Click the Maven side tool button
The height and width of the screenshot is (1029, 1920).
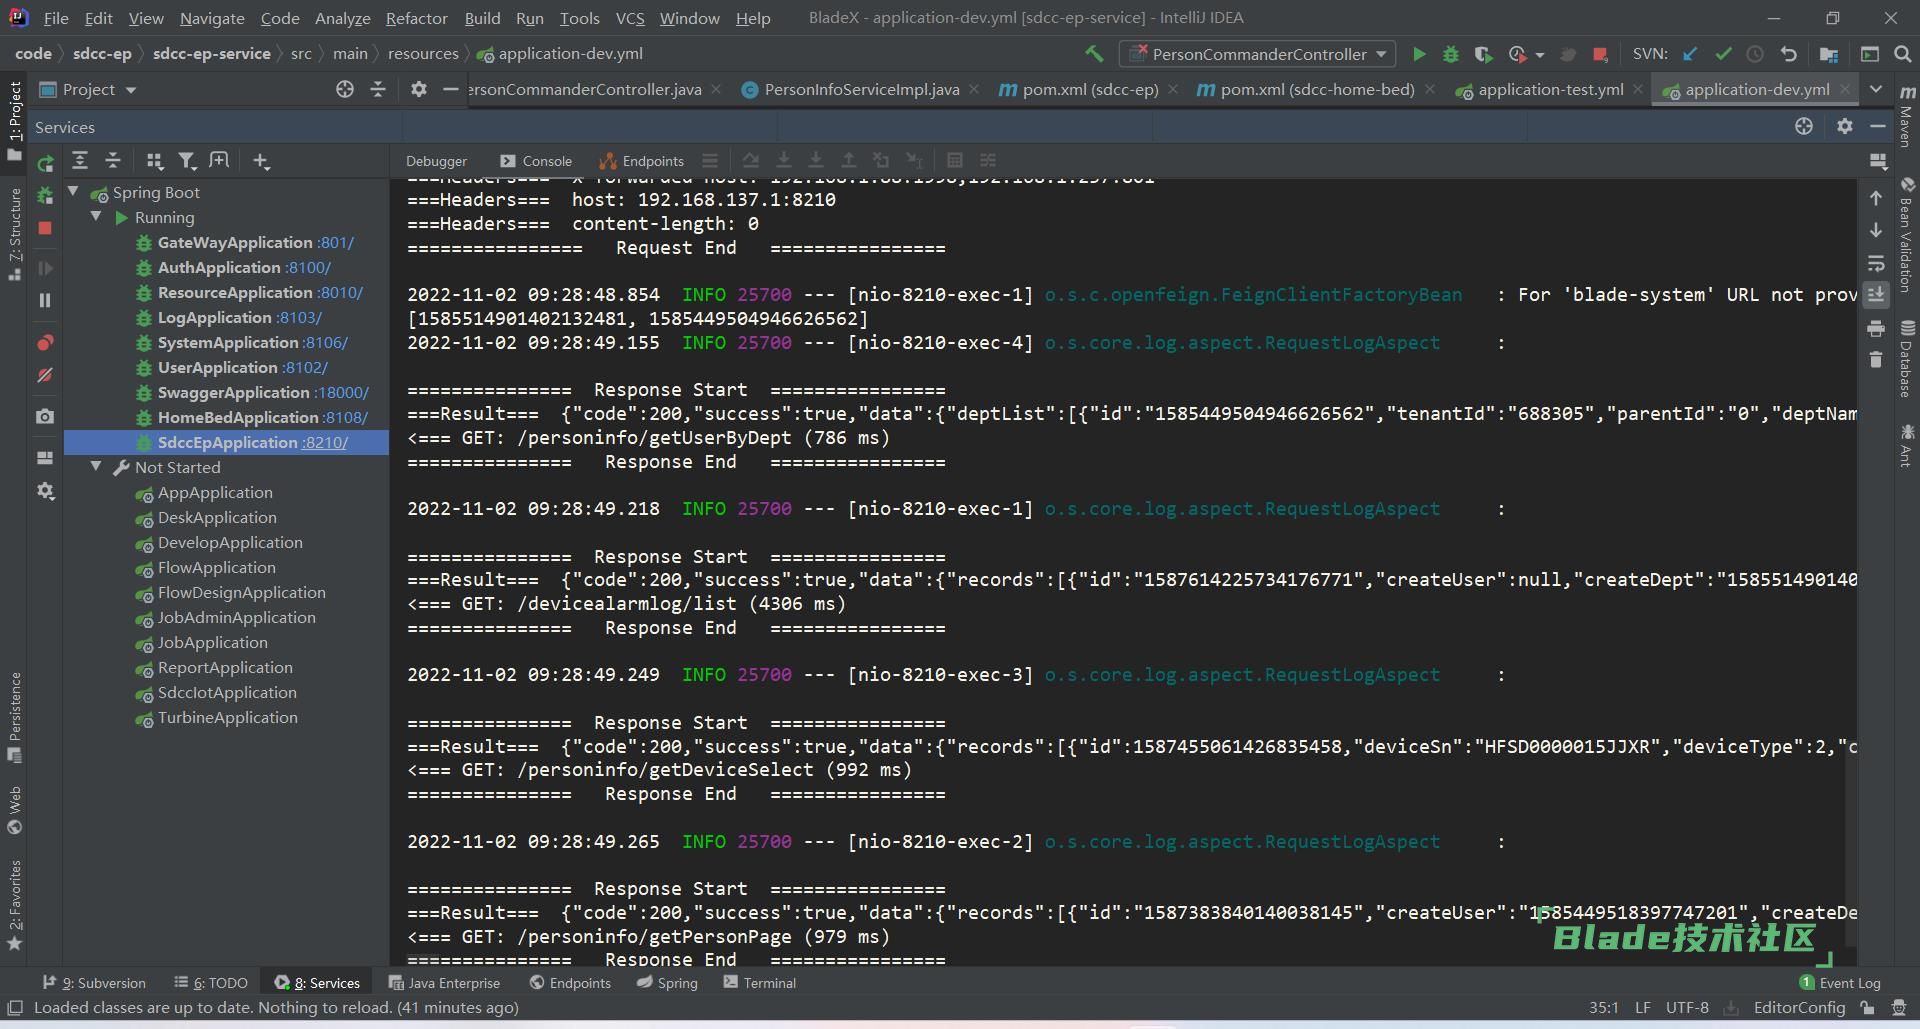(1906, 115)
